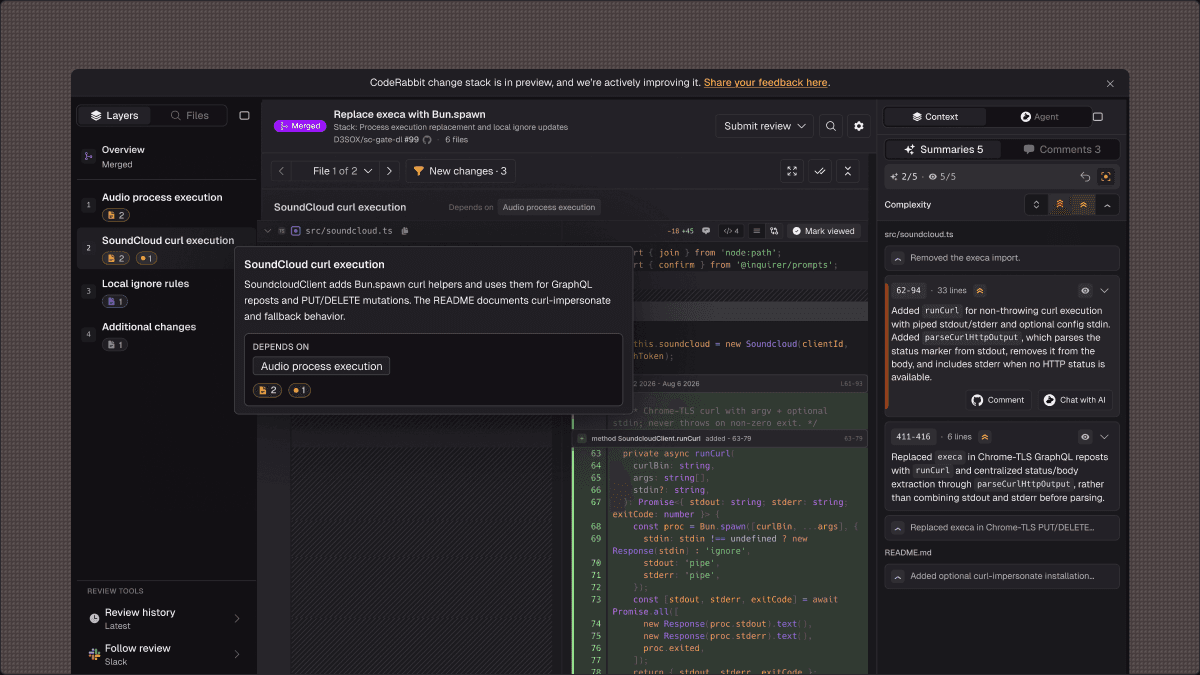Open the comment bubble icon on src/soundcloud.ts header
This screenshot has height=675, width=1200.
pos(706,231)
